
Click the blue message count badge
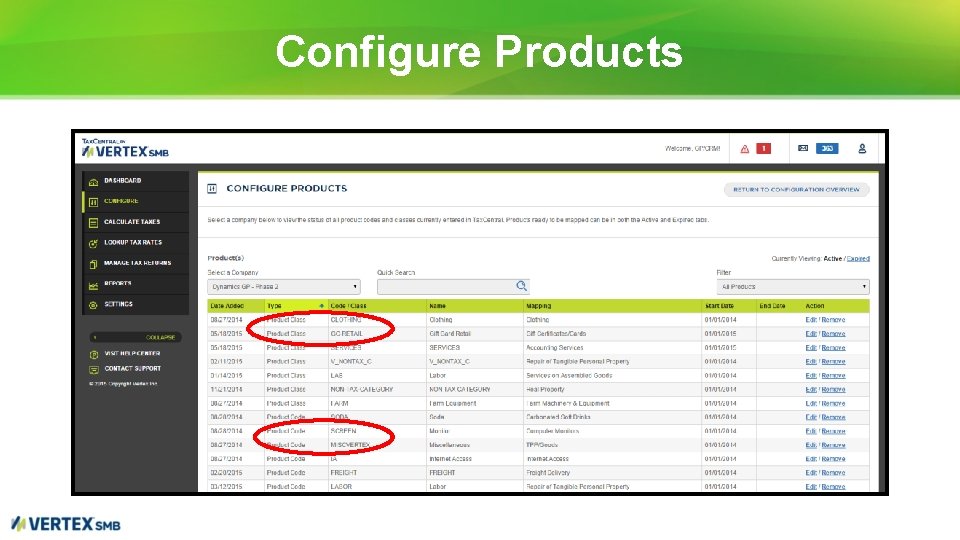pyautogui.click(x=827, y=149)
